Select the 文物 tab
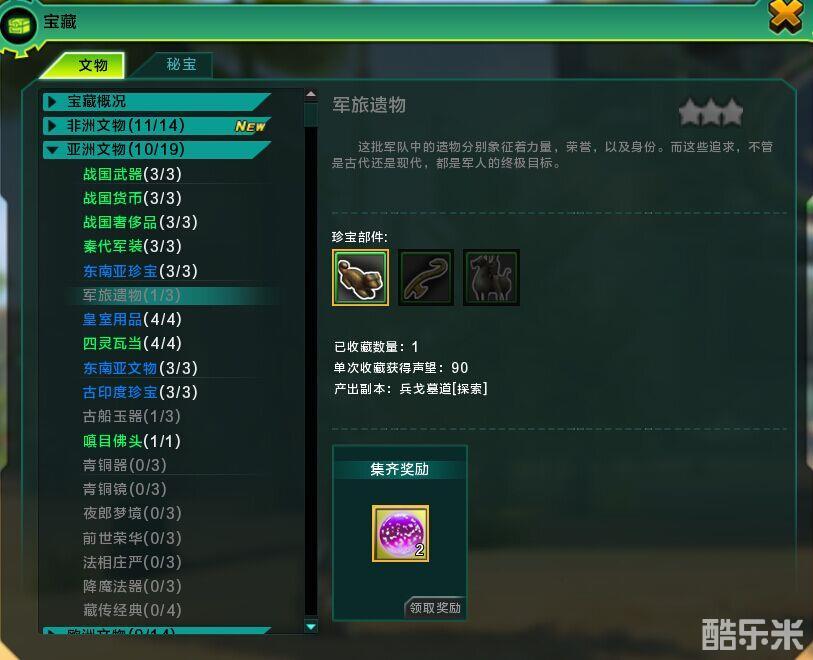The image size is (813, 660). [93, 65]
